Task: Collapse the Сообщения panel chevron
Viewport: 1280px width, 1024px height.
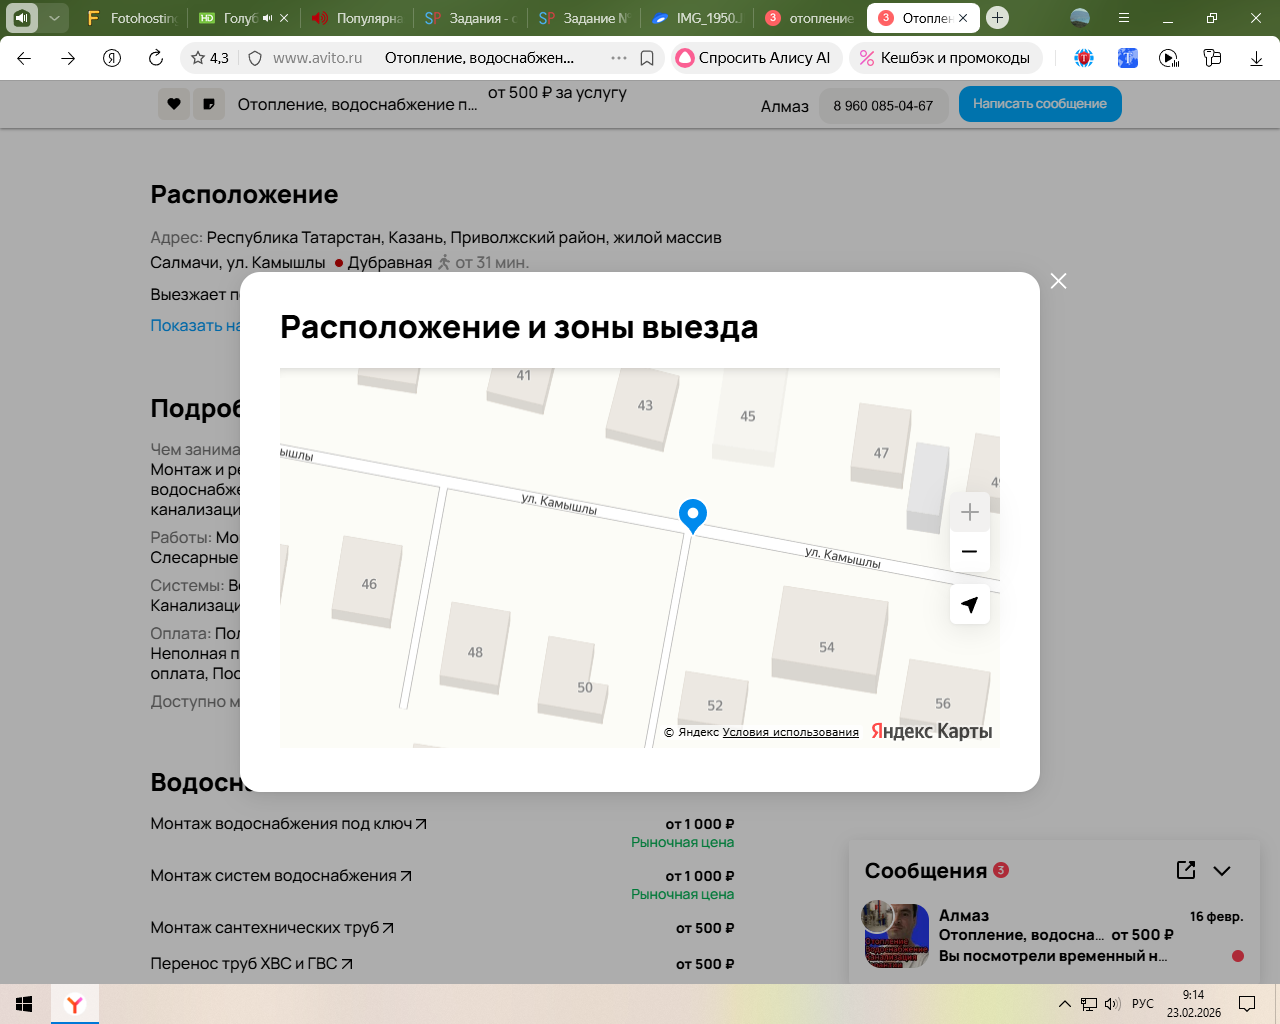Action: [1222, 871]
